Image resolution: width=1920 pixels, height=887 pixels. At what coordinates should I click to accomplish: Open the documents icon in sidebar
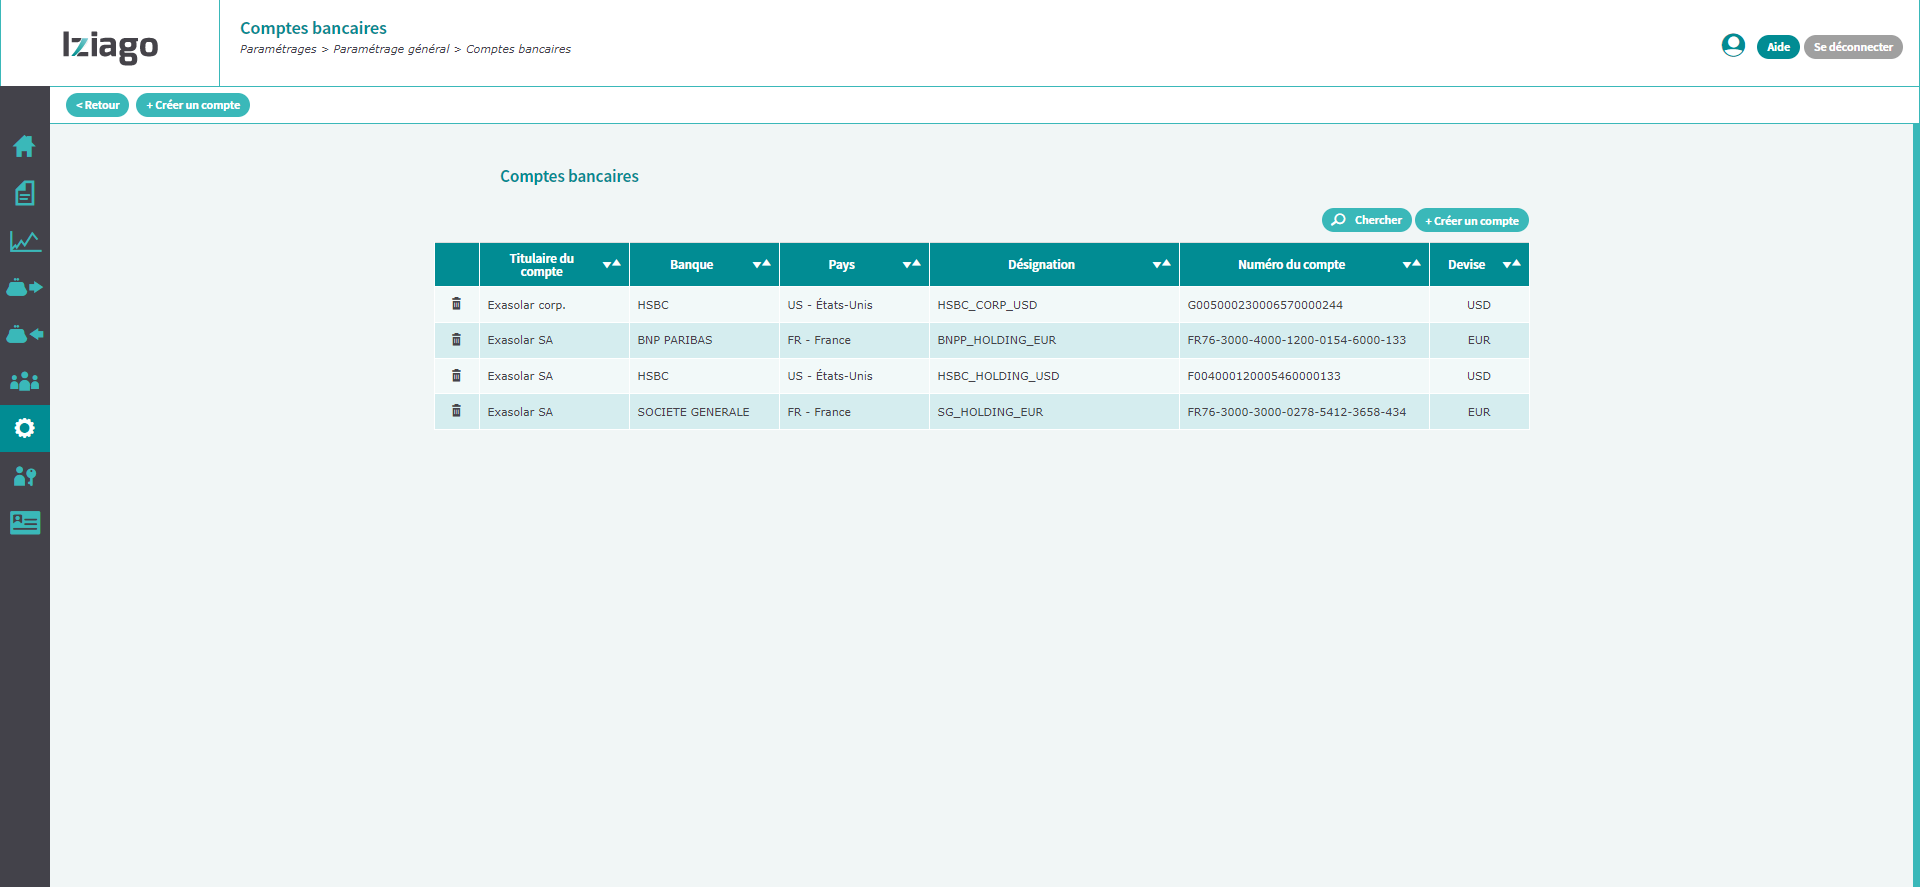pos(24,193)
